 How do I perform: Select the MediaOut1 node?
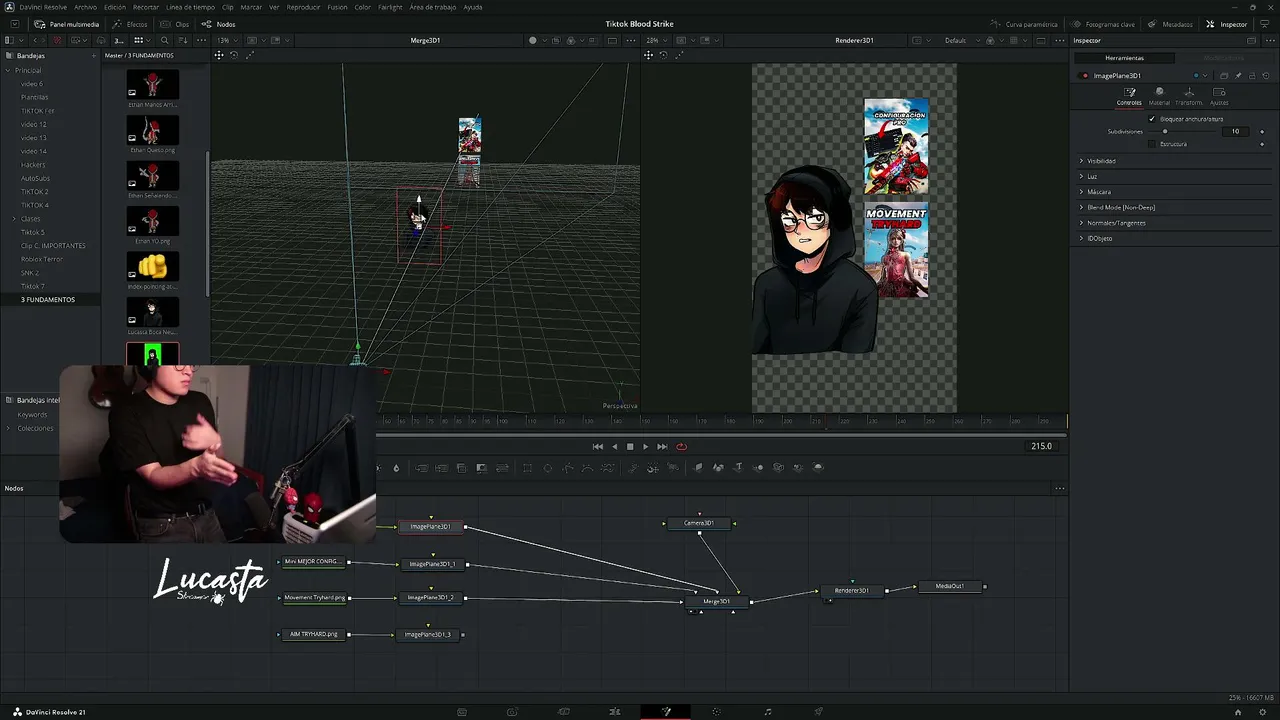pos(950,586)
